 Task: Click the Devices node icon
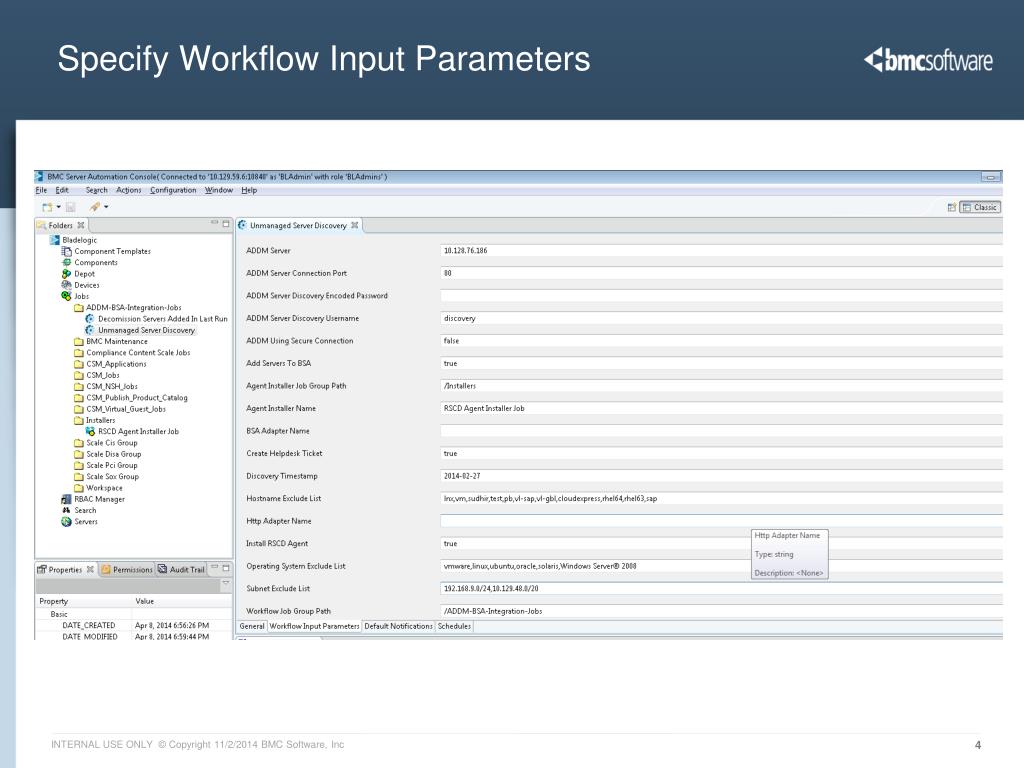[67, 285]
